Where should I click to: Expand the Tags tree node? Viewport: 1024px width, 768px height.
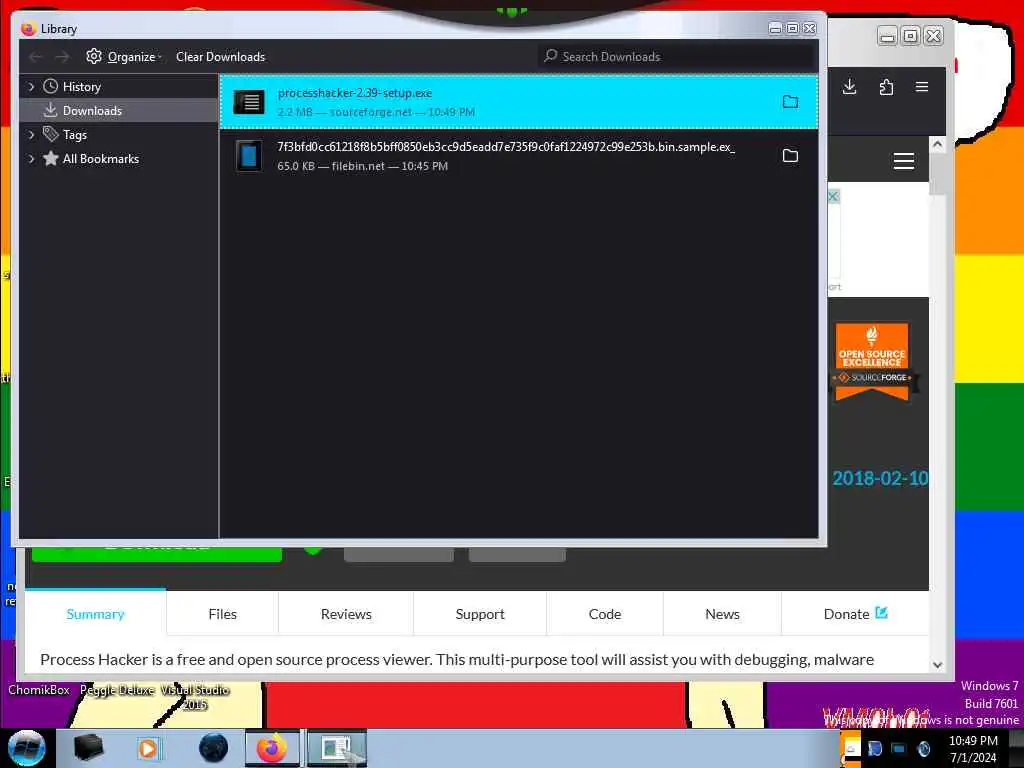[31, 135]
